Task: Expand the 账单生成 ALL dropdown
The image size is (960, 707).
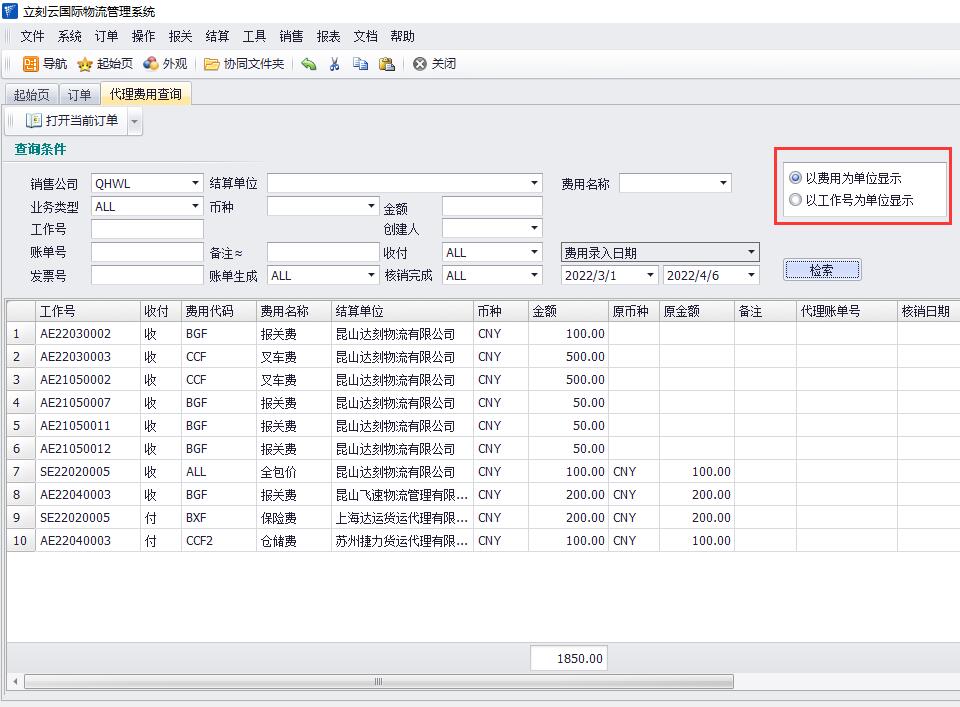Action: click(x=371, y=275)
